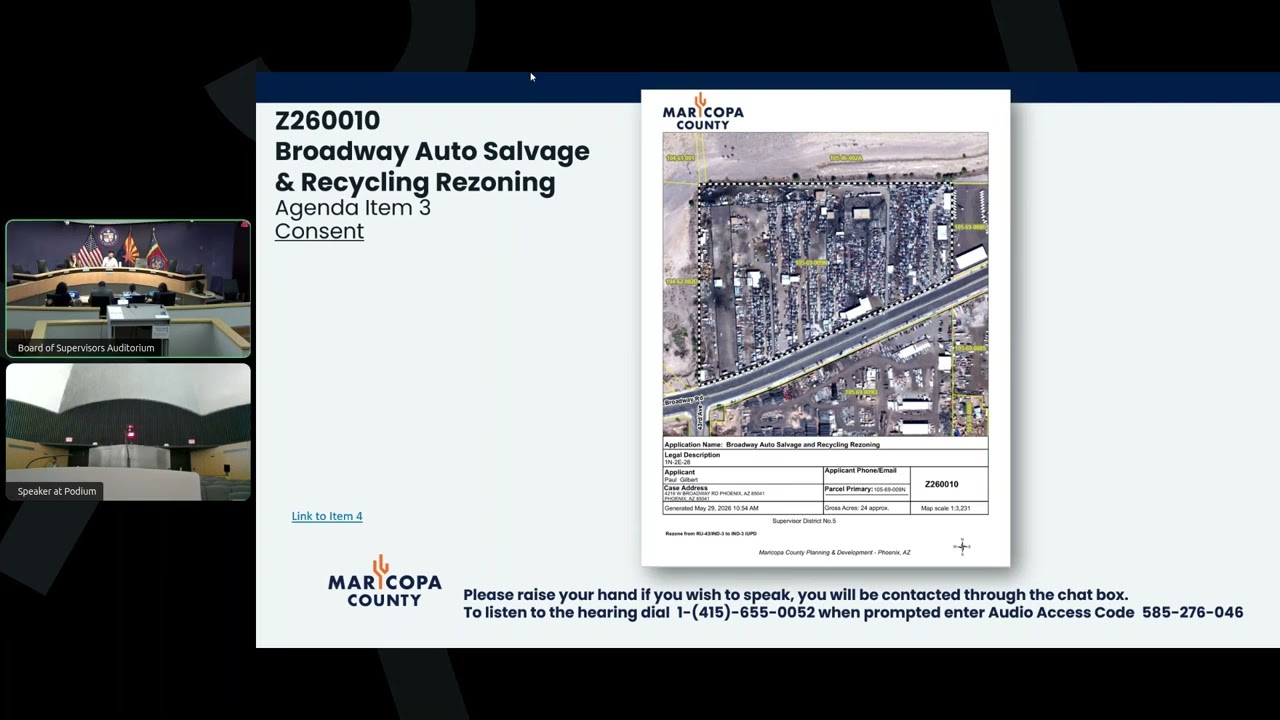Click the 'Map scale 1:3,231' cell
The image size is (1280, 720).
pos(950,508)
